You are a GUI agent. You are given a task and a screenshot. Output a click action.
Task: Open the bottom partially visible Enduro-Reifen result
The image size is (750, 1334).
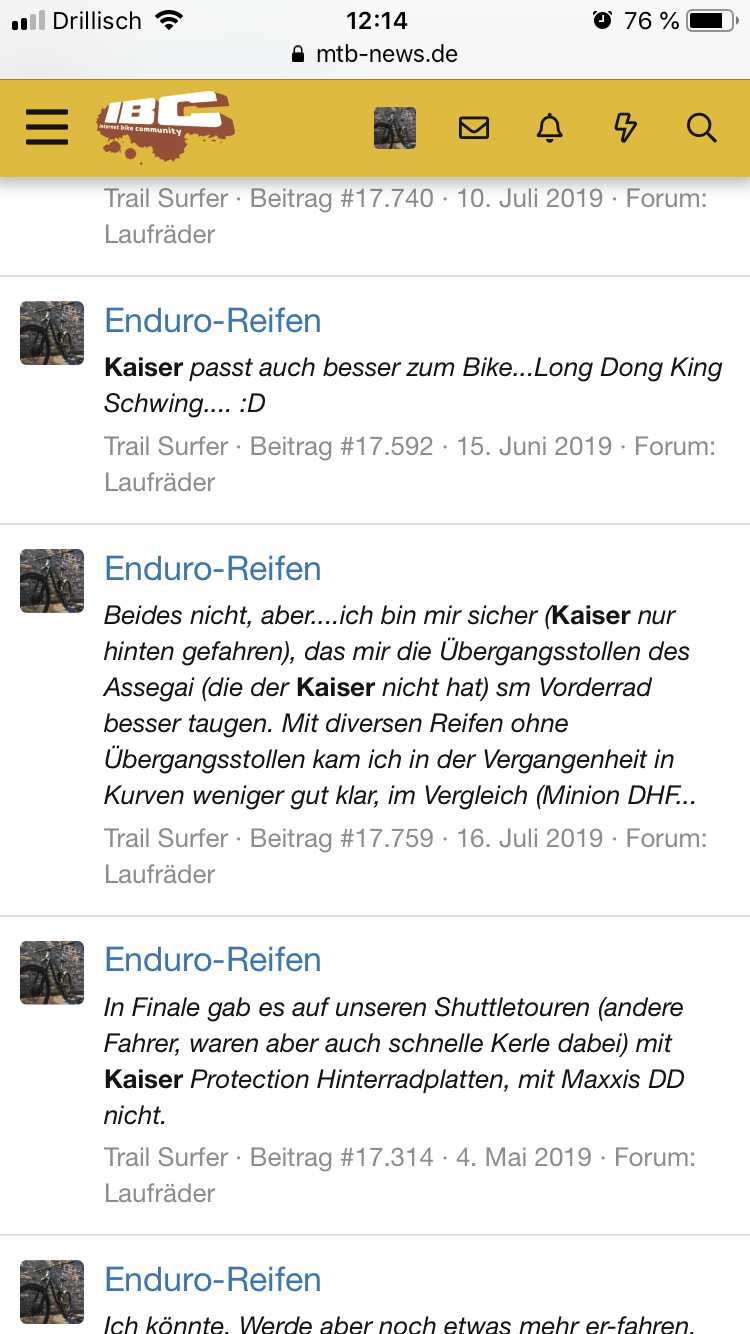pyautogui.click(x=213, y=1280)
